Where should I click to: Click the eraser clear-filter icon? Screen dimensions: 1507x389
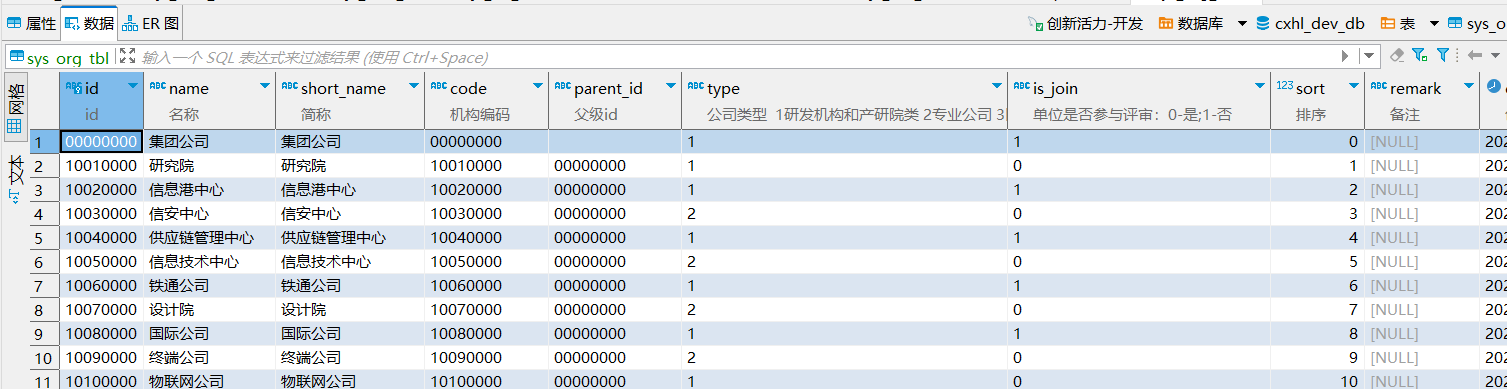tap(1396, 56)
